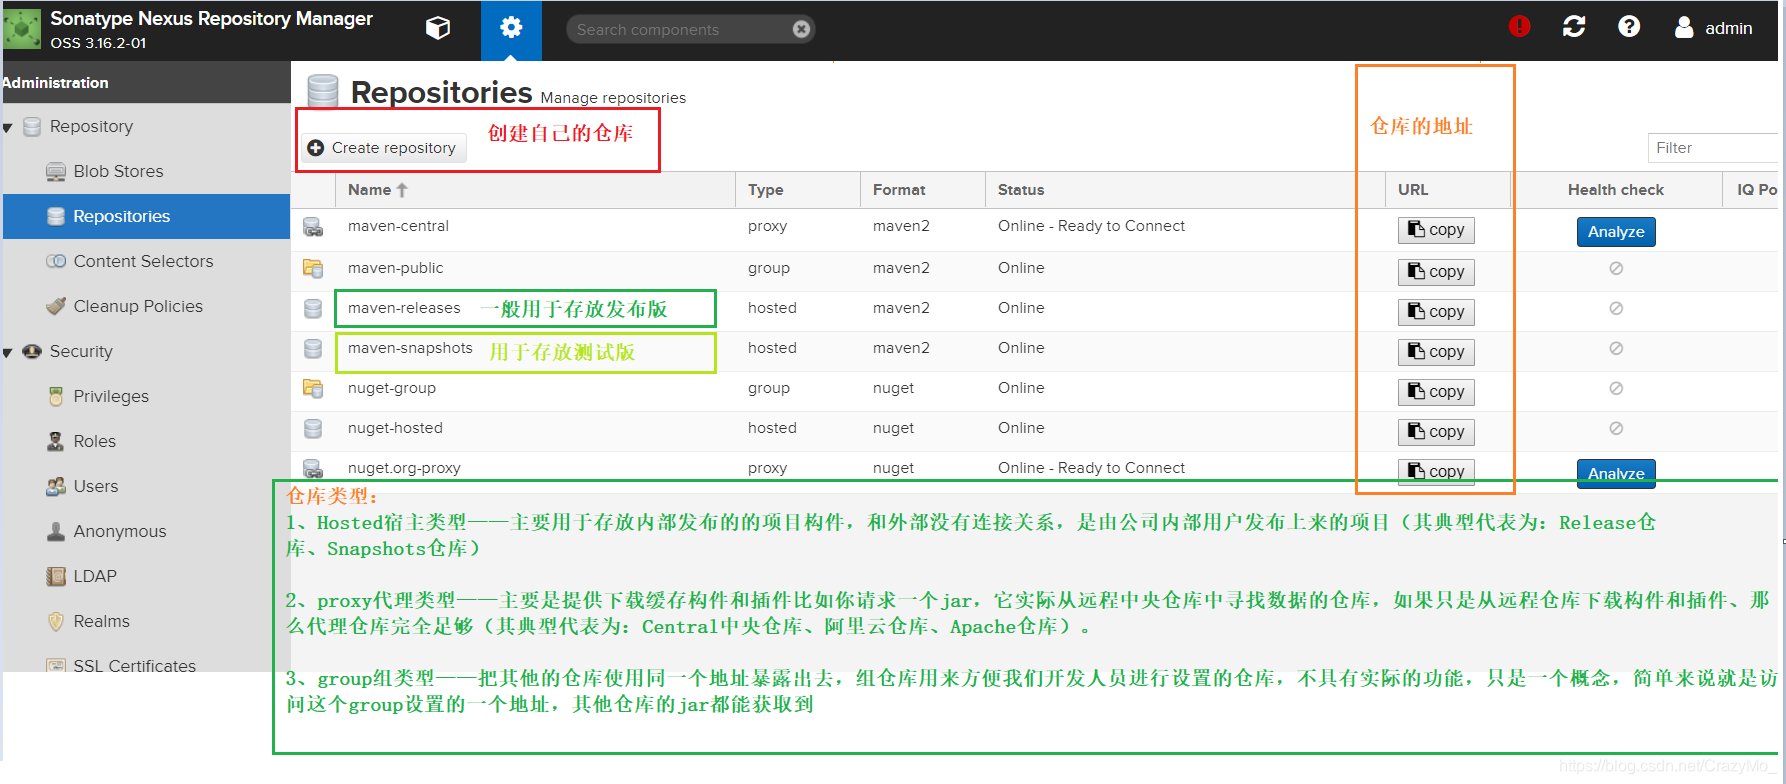Click health unavailable icon for nuget-group

(x=1616, y=388)
